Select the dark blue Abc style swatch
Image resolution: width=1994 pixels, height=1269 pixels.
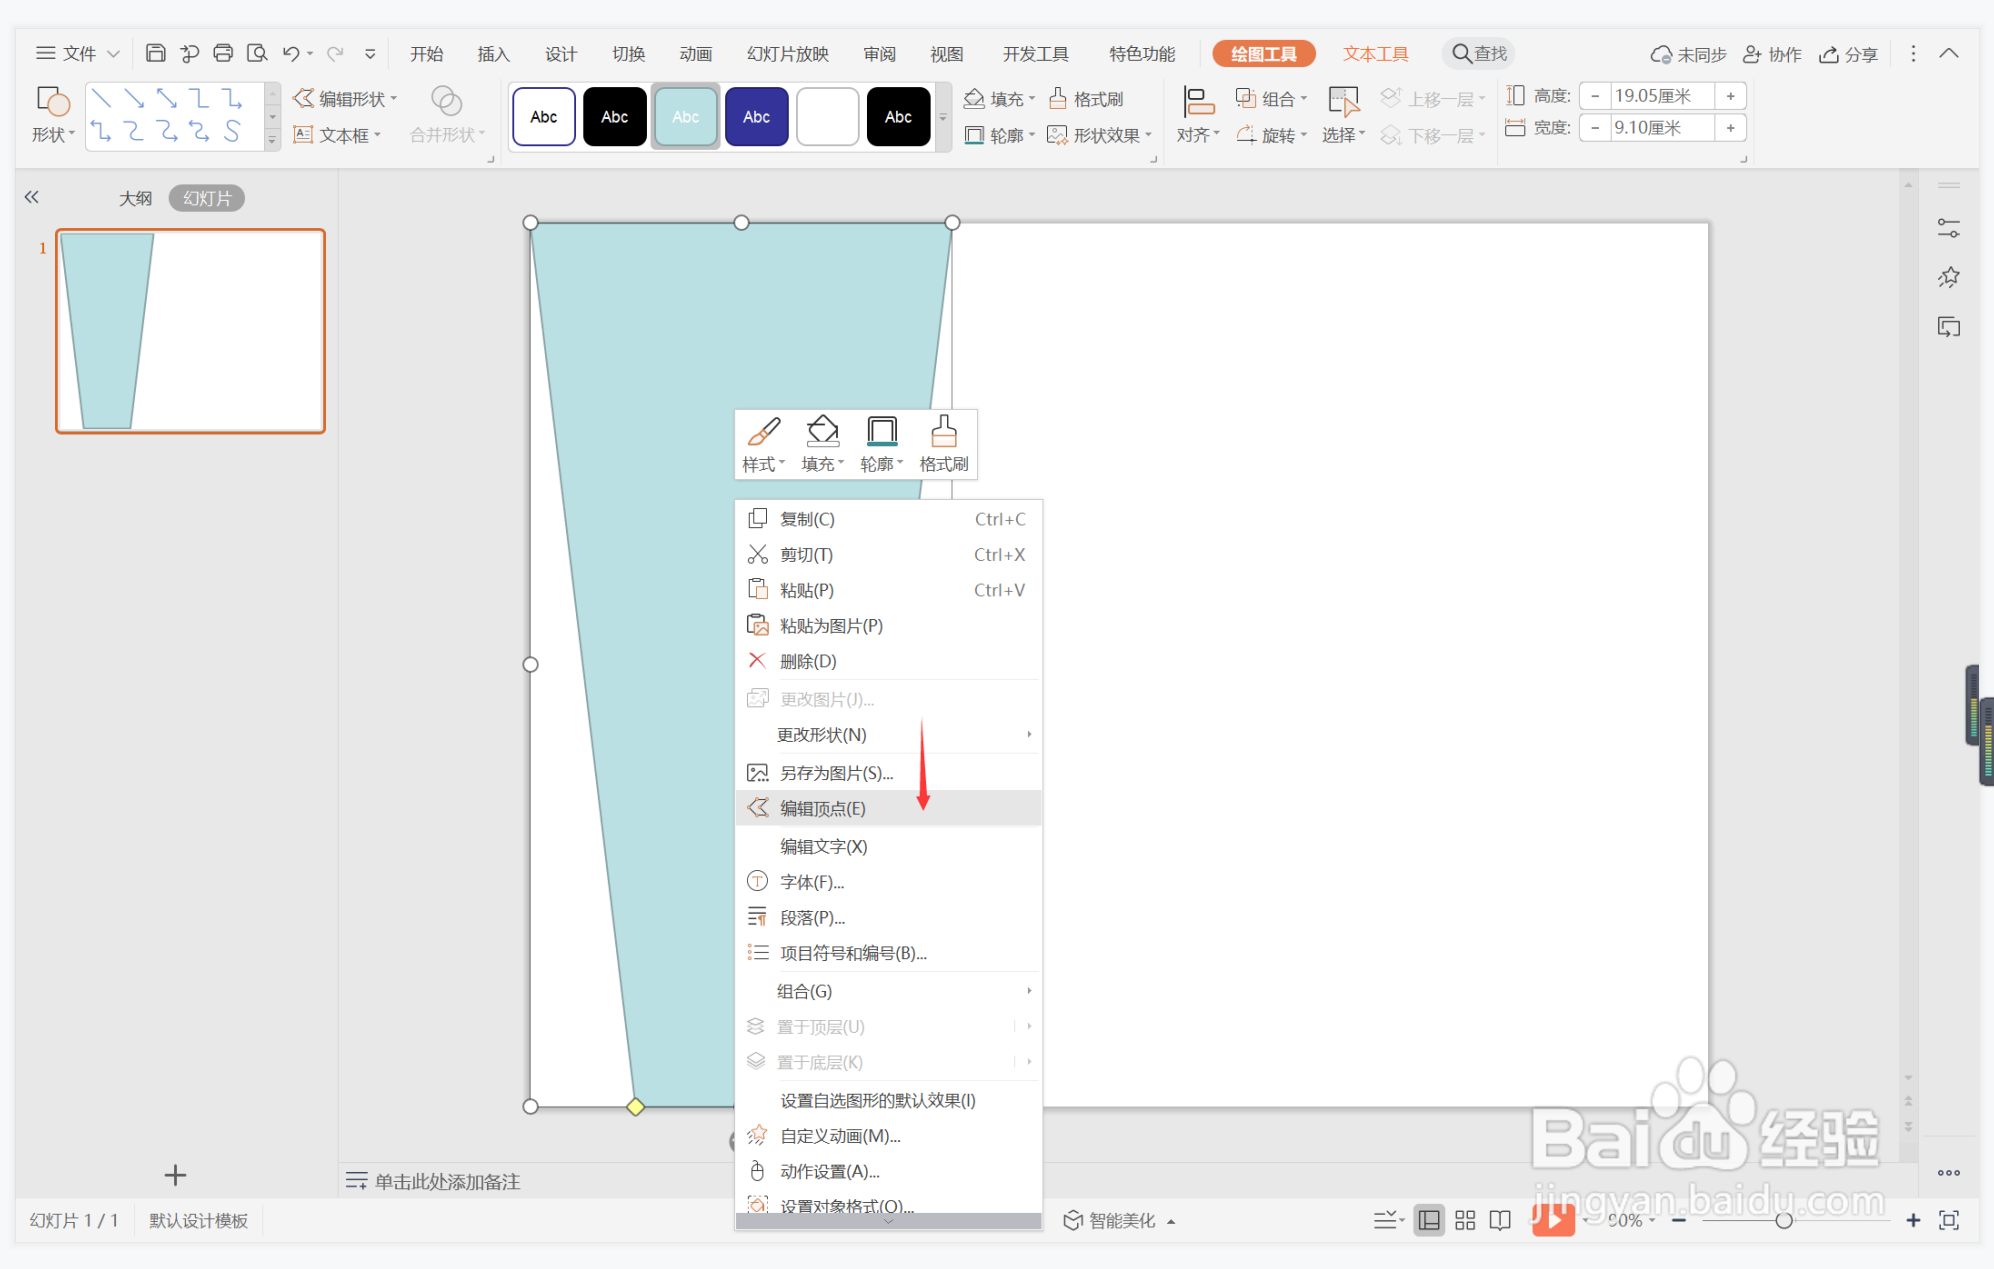coord(756,117)
